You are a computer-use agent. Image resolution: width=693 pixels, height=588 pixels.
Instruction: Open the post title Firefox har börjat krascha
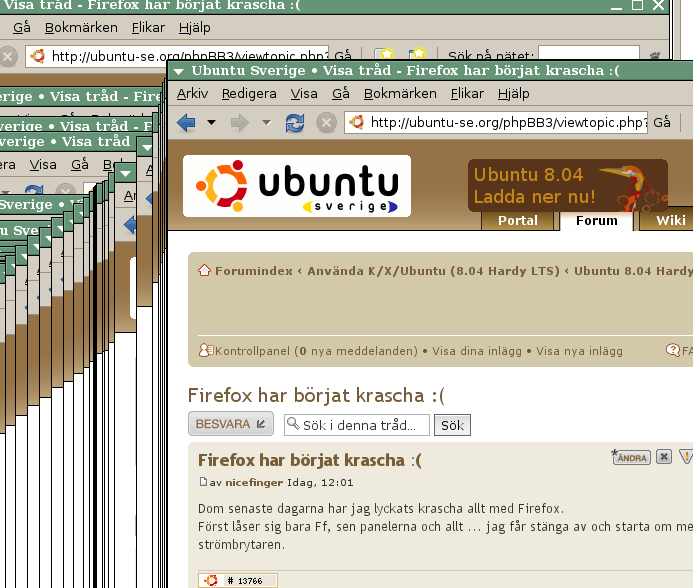point(309,460)
